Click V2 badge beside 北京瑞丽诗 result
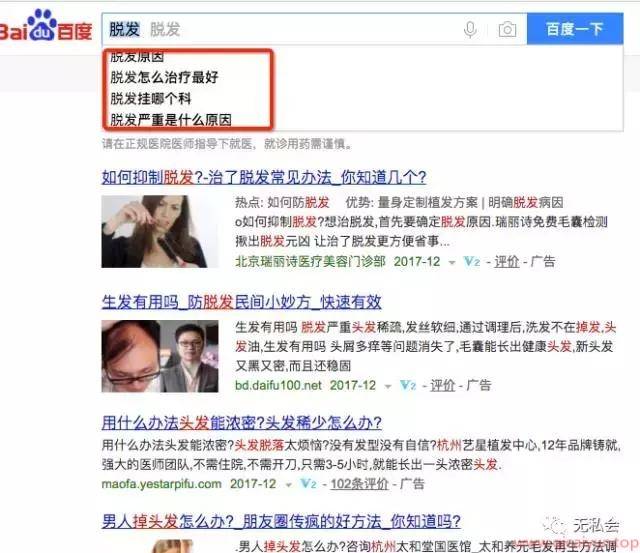 tap(472, 262)
